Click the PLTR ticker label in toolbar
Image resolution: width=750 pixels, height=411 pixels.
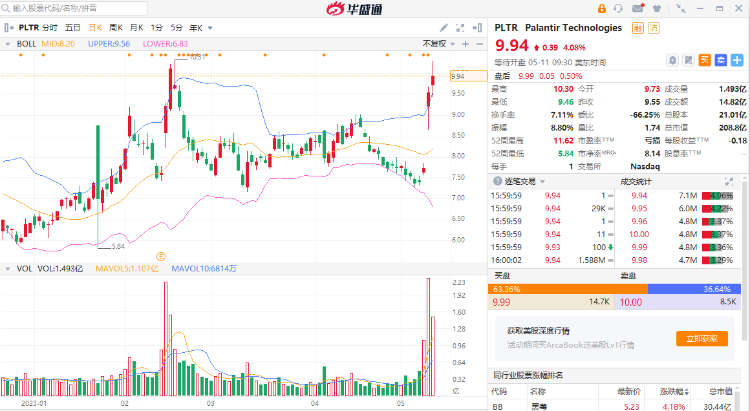29,28
